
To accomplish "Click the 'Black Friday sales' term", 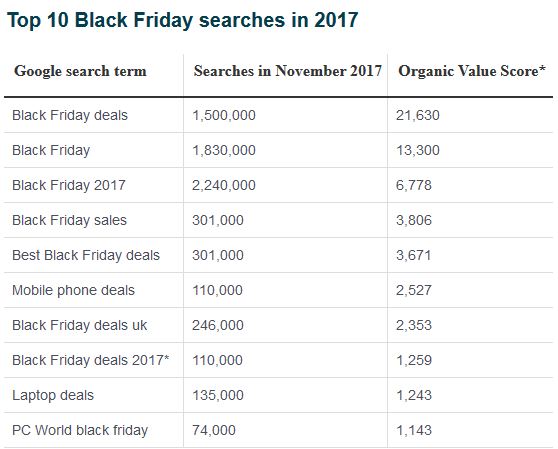I will (69, 220).
